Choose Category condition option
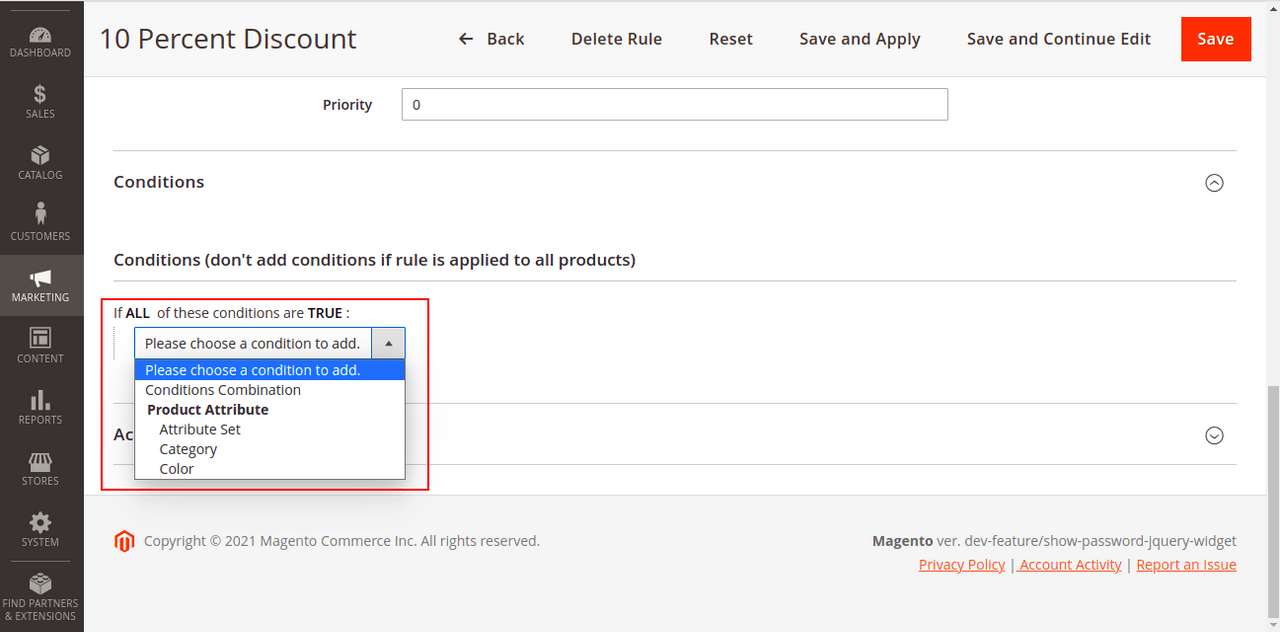This screenshot has height=632, width=1280. pyautogui.click(x=270, y=449)
